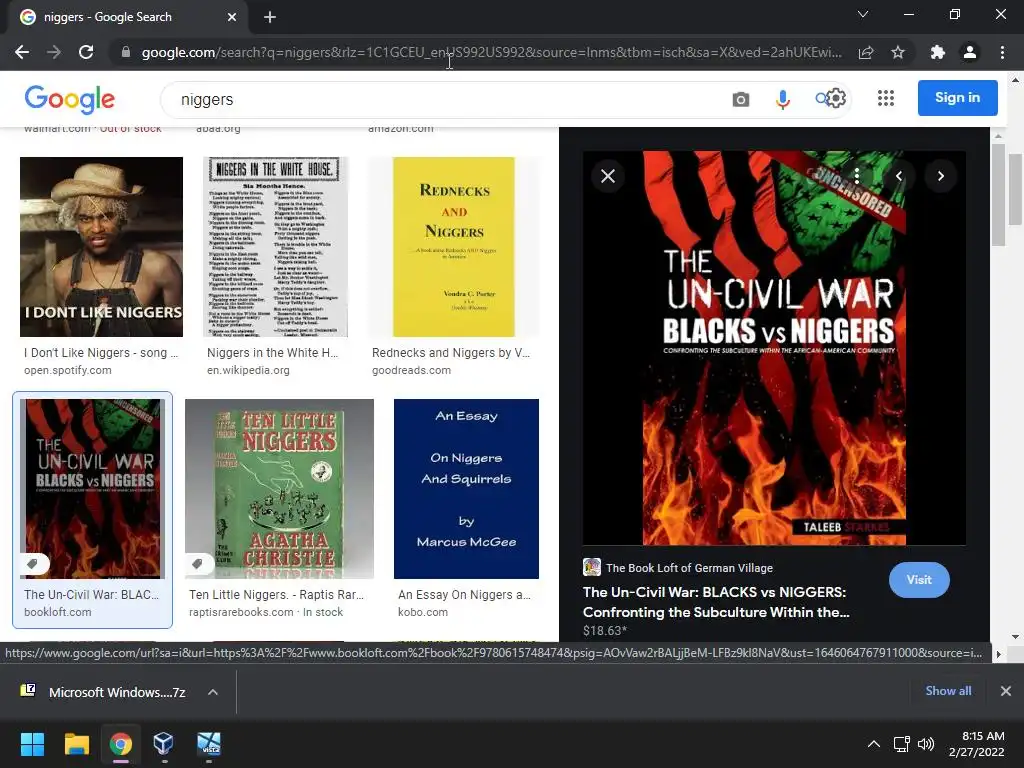This screenshot has height=768, width=1024.
Task: Start search by image with camera icon
Action: click(741, 99)
